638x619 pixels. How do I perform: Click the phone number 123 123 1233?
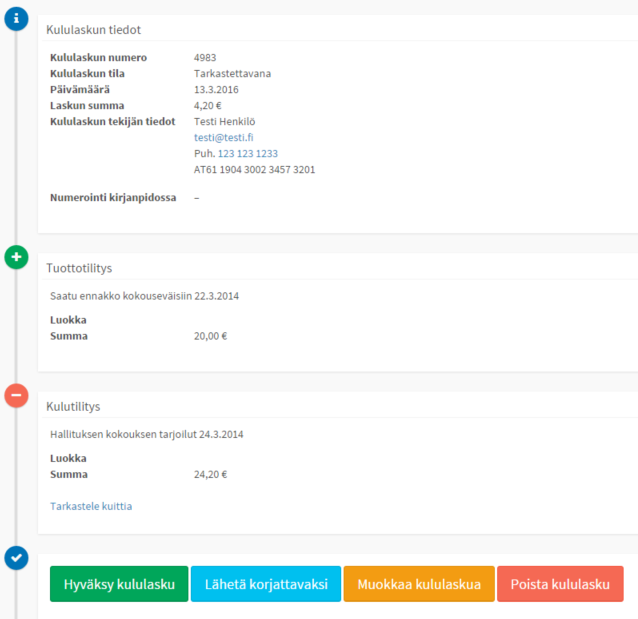click(x=247, y=154)
